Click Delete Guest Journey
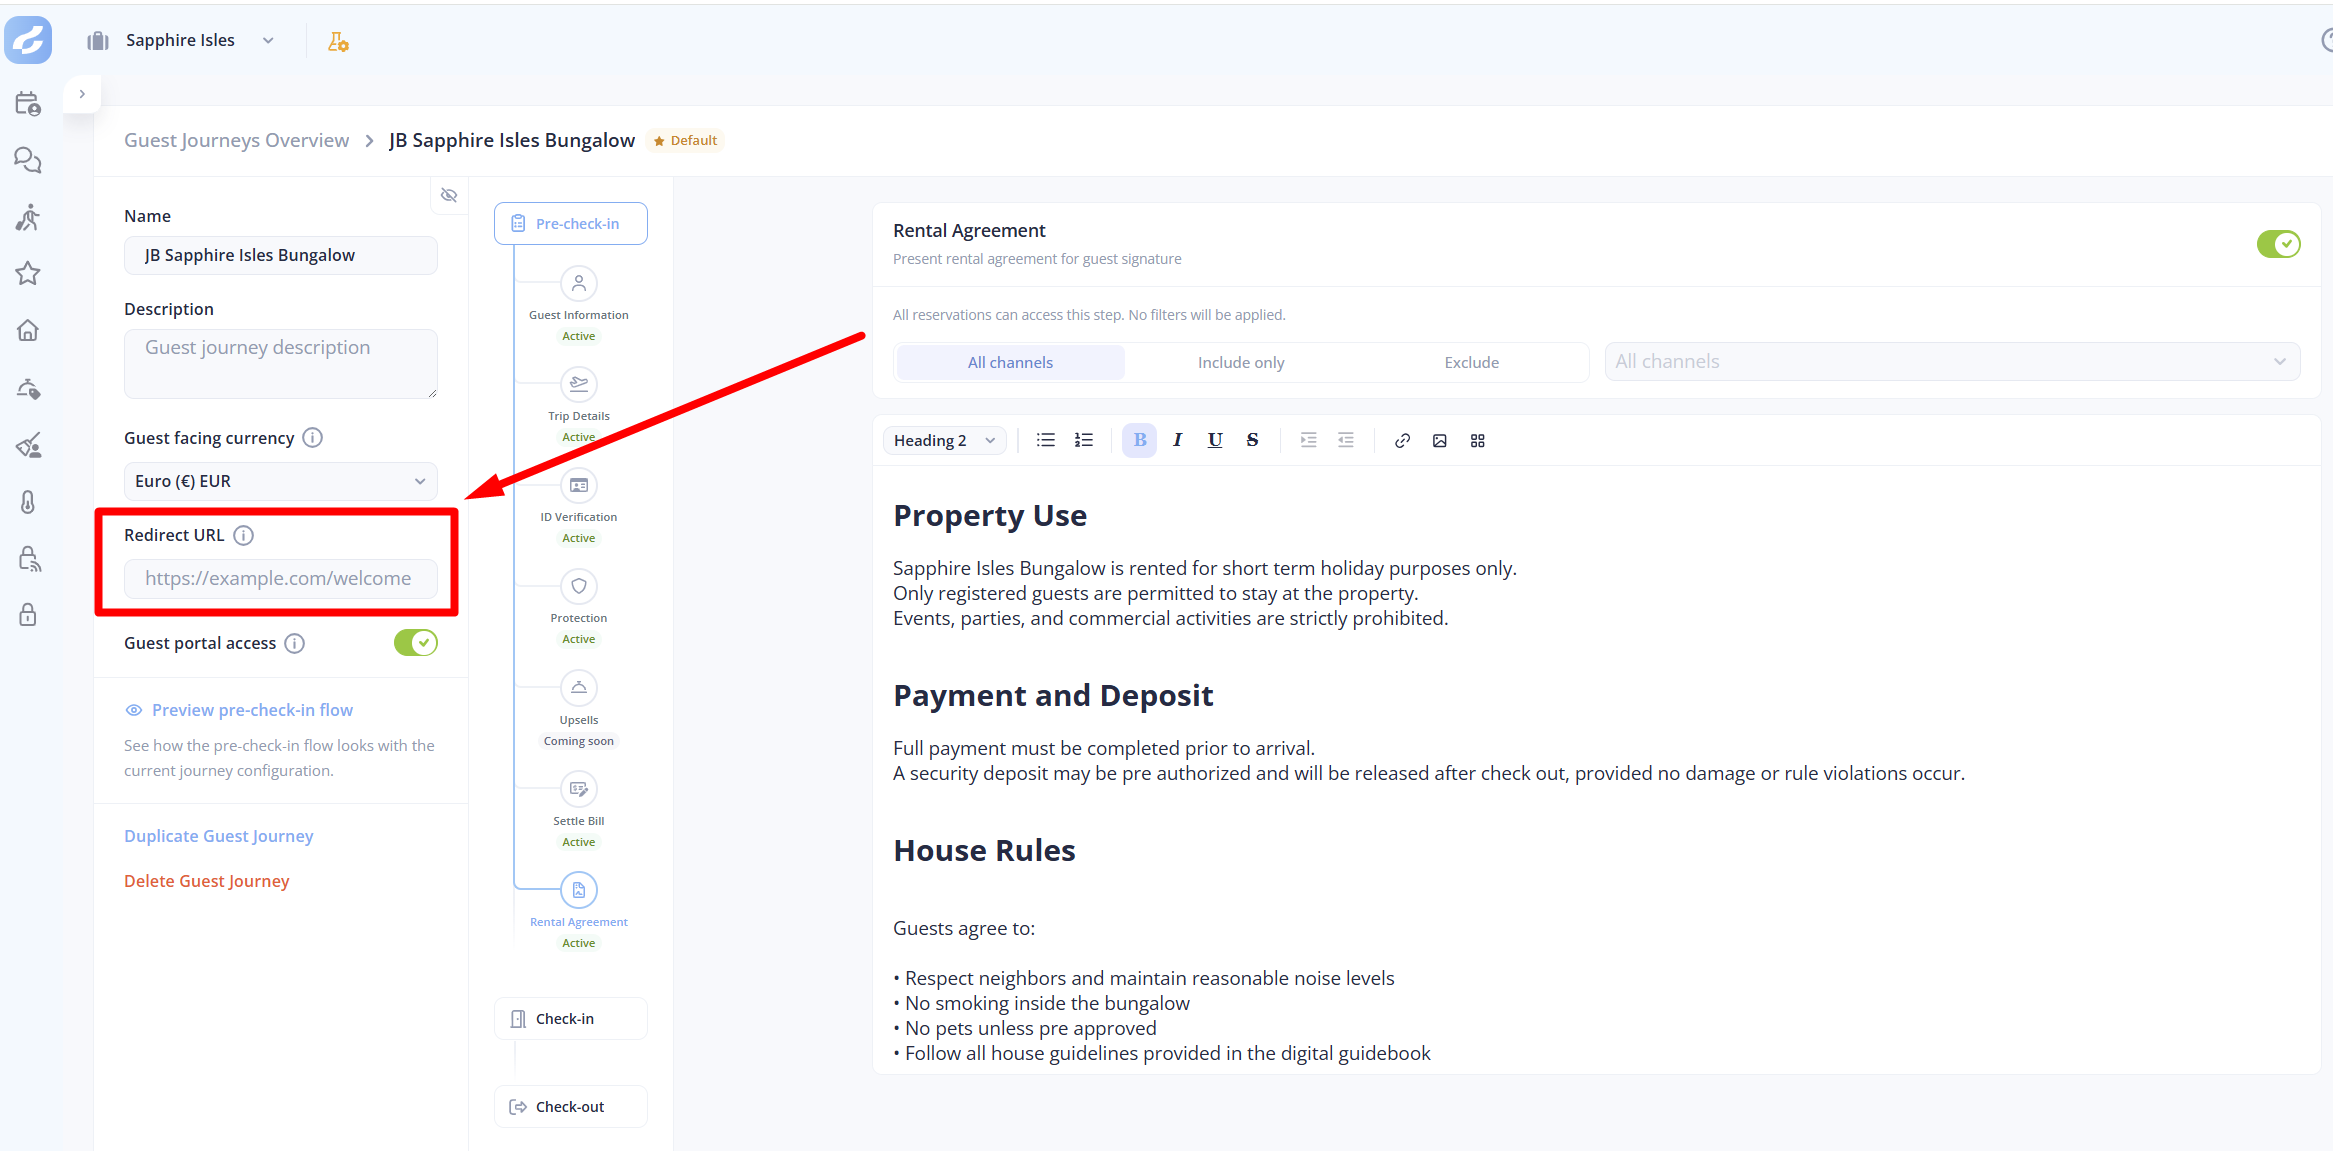Screen dimensions: 2333x1151 pyautogui.click(x=207, y=881)
